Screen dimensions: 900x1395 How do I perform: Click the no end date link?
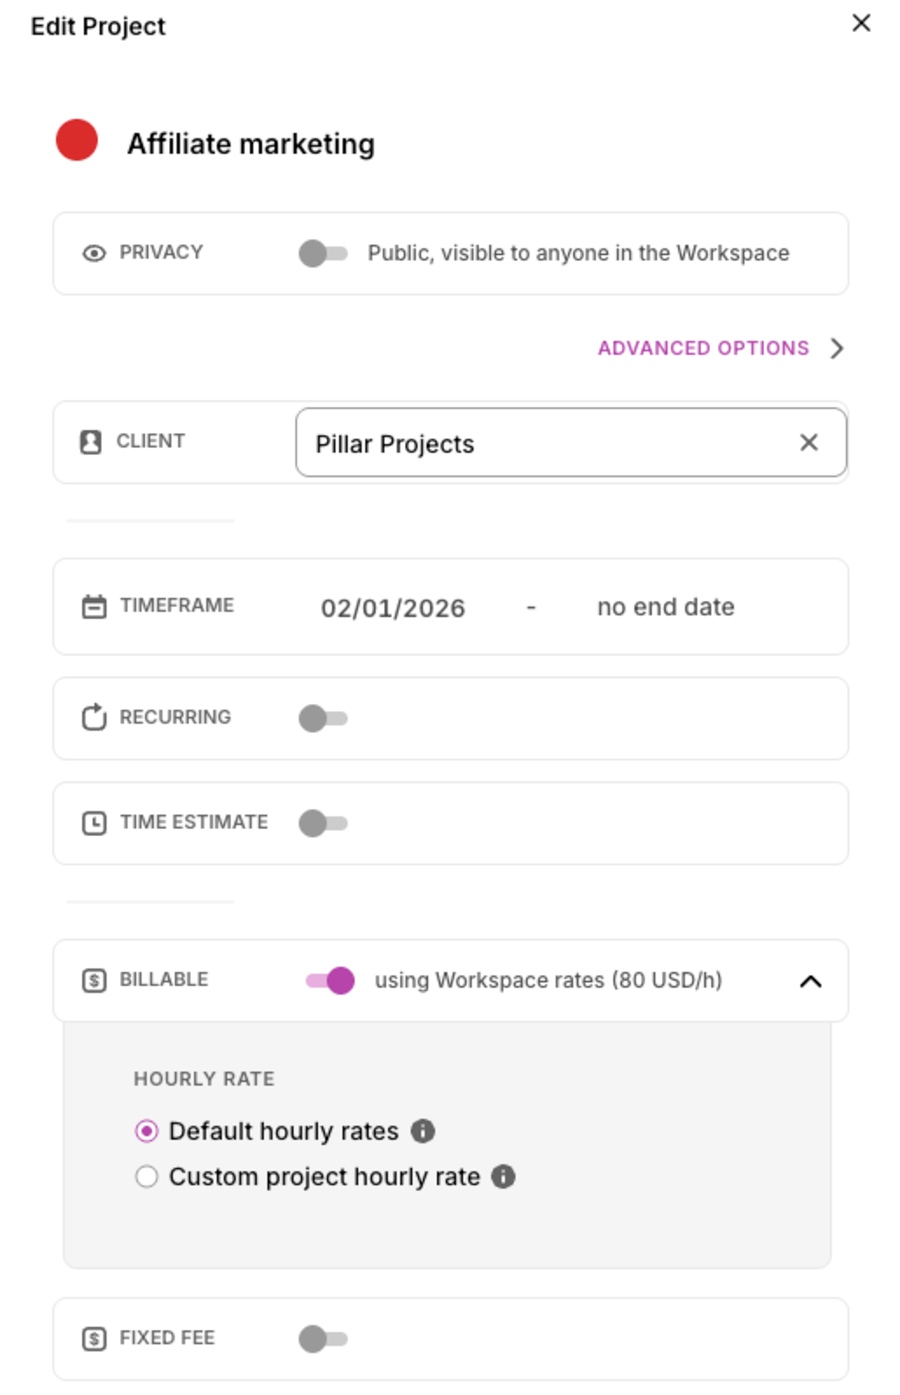(664, 606)
